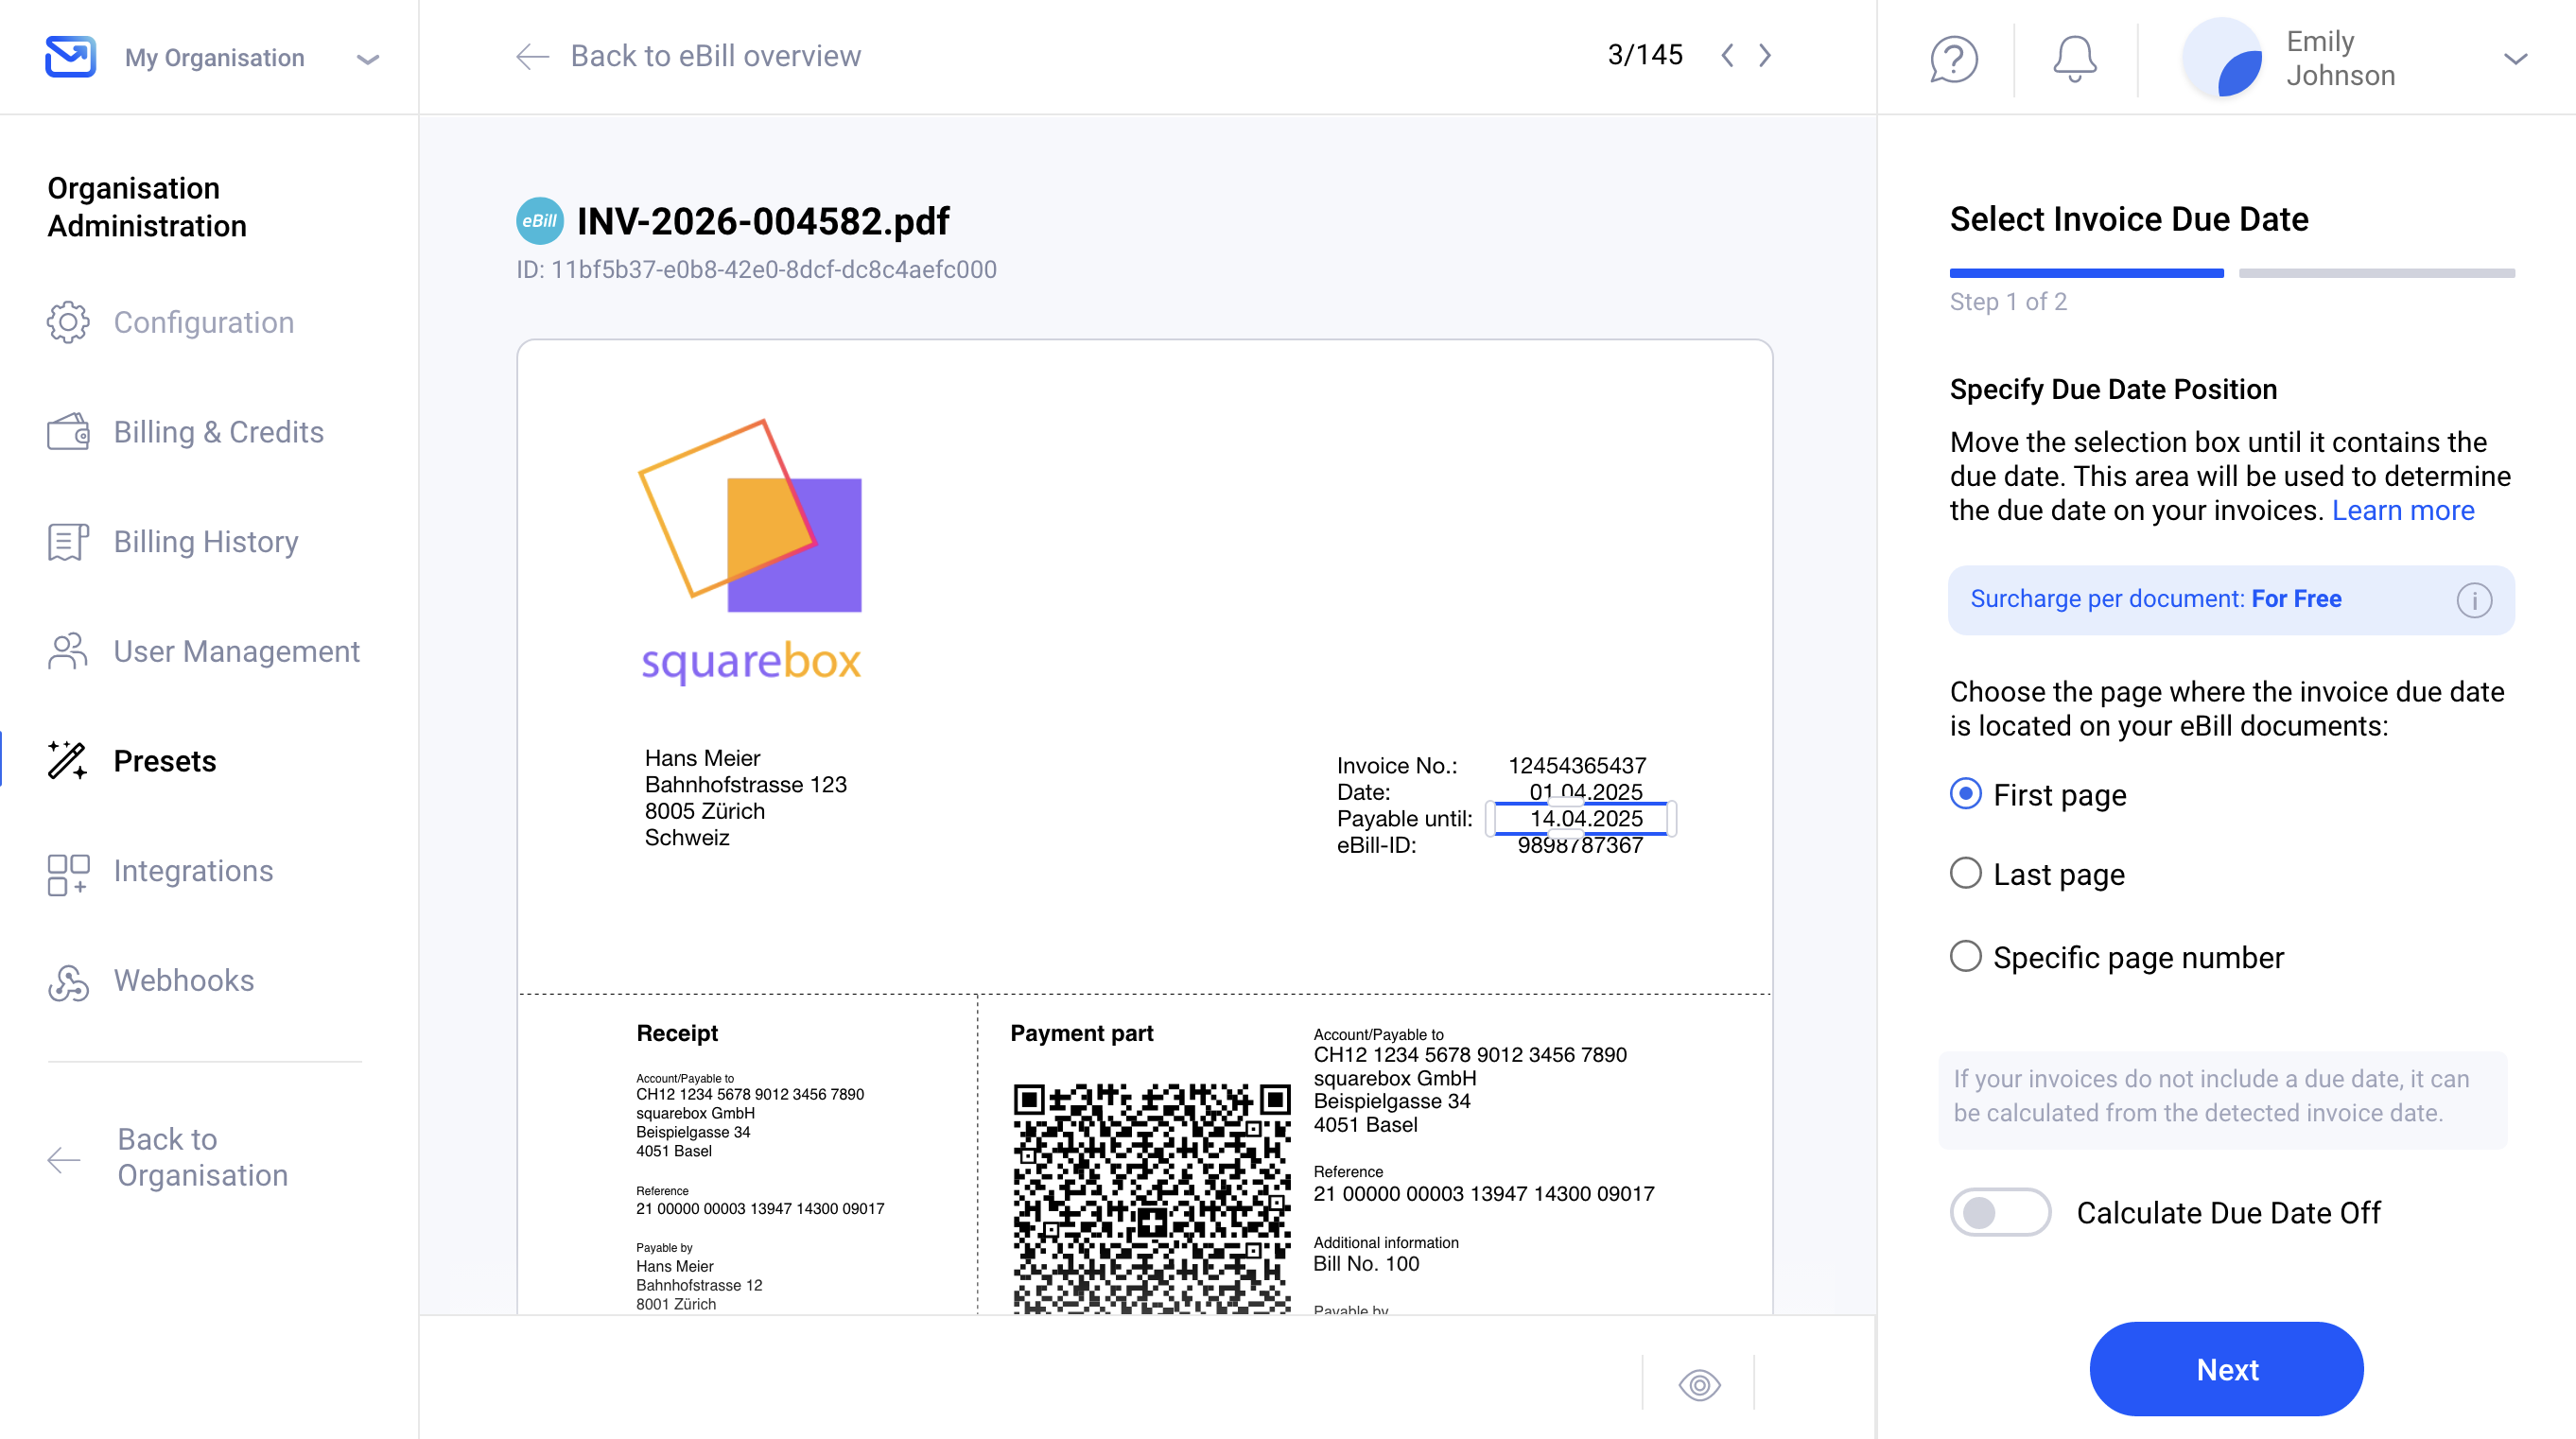Click the 3/145 page counter
The width and height of the screenshot is (2576, 1439).
1645,55
